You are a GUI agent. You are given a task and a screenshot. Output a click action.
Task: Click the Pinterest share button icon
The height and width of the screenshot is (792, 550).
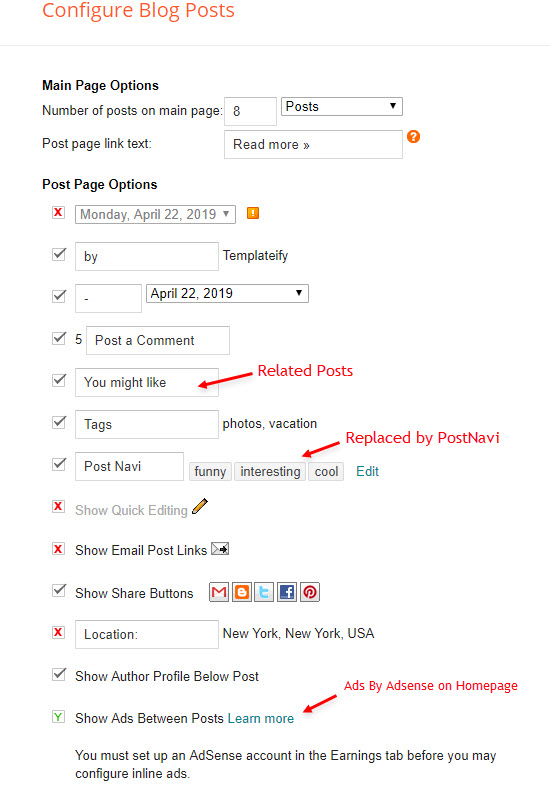point(310,592)
